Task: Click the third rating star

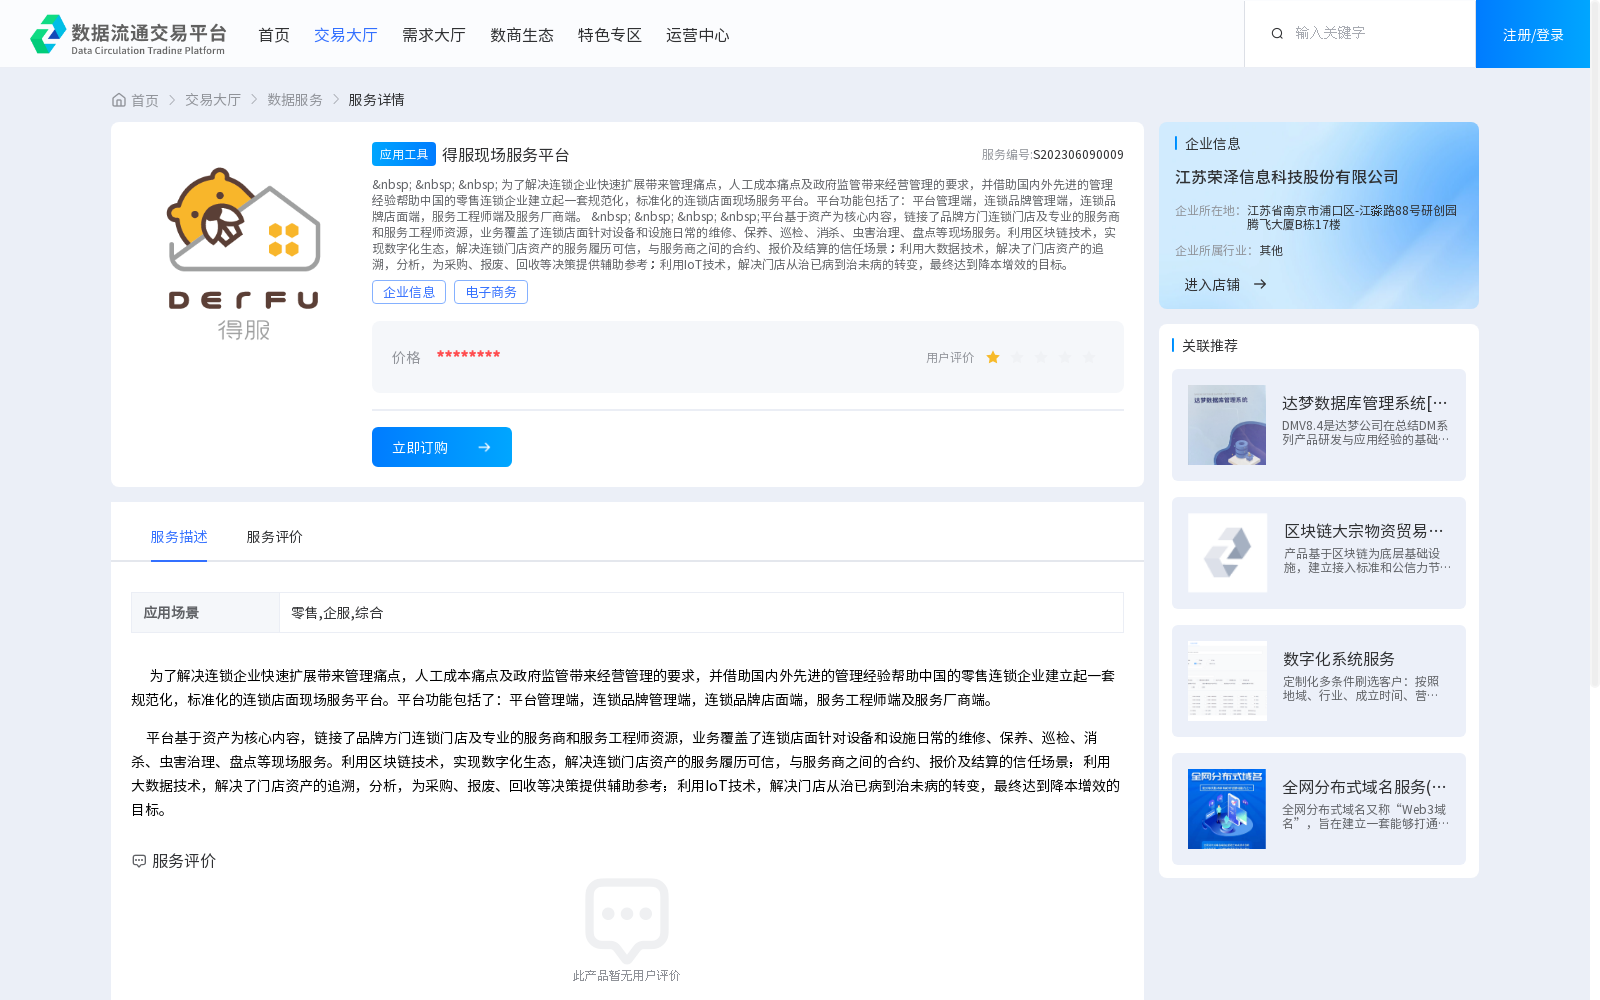Action: [1041, 357]
